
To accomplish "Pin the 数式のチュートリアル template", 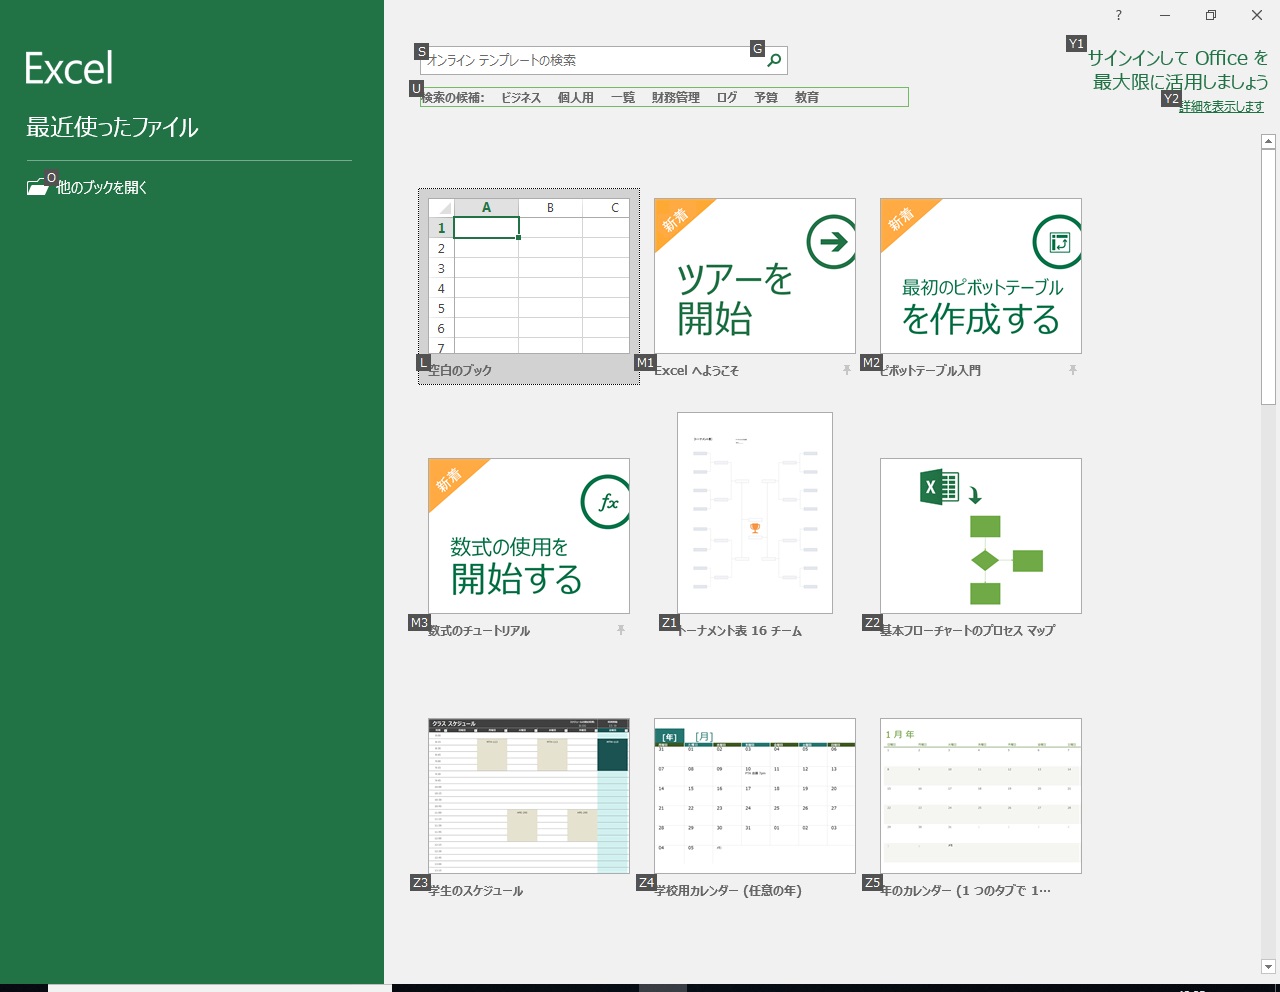I will click(x=621, y=630).
